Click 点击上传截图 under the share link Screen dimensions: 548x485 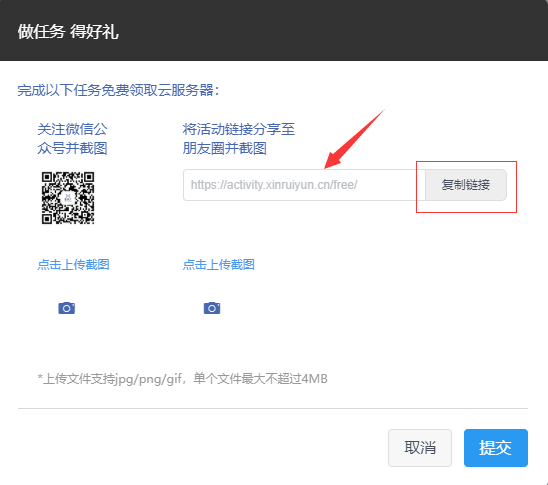click(x=219, y=265)
